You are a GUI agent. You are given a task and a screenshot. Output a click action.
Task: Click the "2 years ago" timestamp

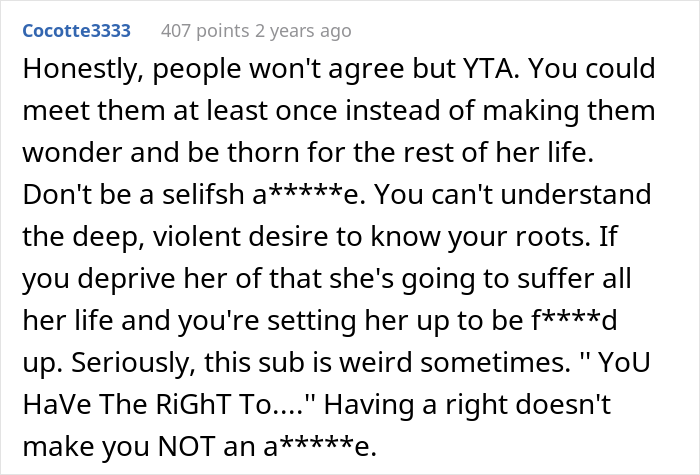305,31
